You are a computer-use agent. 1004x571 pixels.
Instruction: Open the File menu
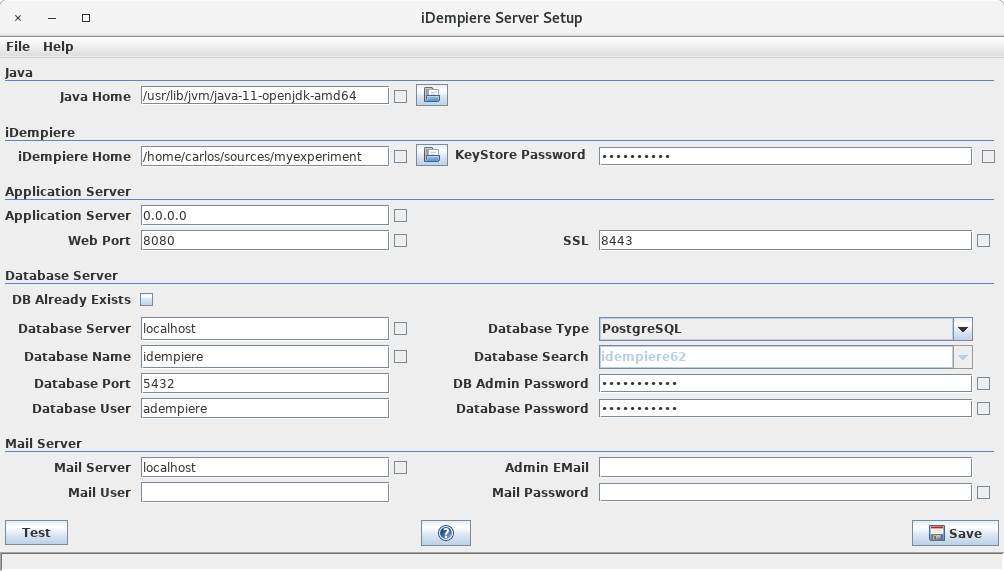point(18,47)
